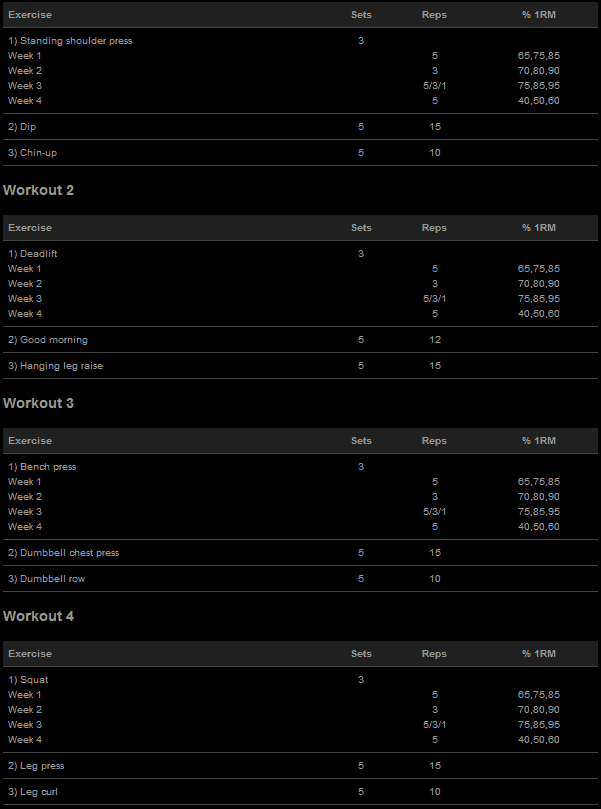The width and height of the screenshot is (601, 809).
Task: Click Week 3 under Deadlift
Action: (25, 299)
